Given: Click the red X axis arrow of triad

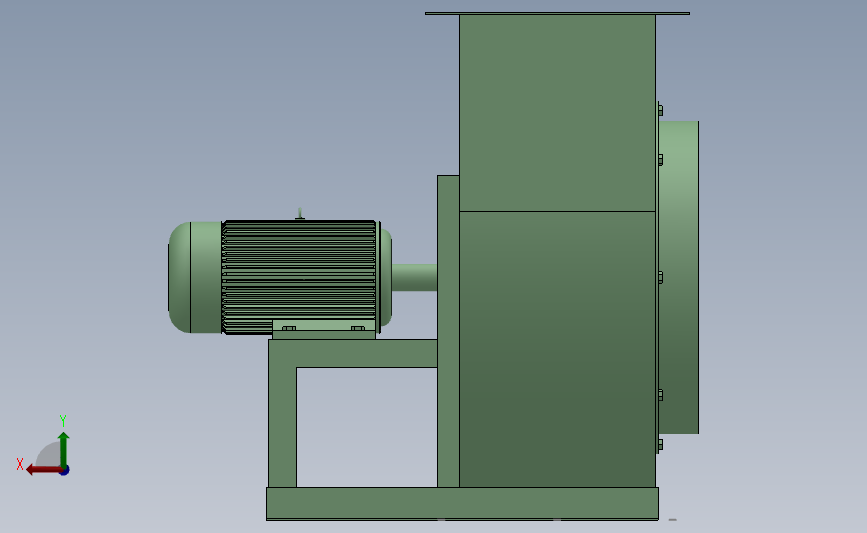Looking at the screenshot, I should coord(44,470).
